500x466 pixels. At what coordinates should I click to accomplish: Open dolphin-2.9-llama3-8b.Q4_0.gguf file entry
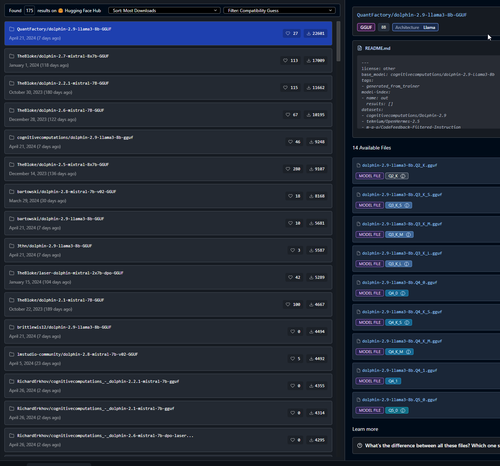(426, 288)
